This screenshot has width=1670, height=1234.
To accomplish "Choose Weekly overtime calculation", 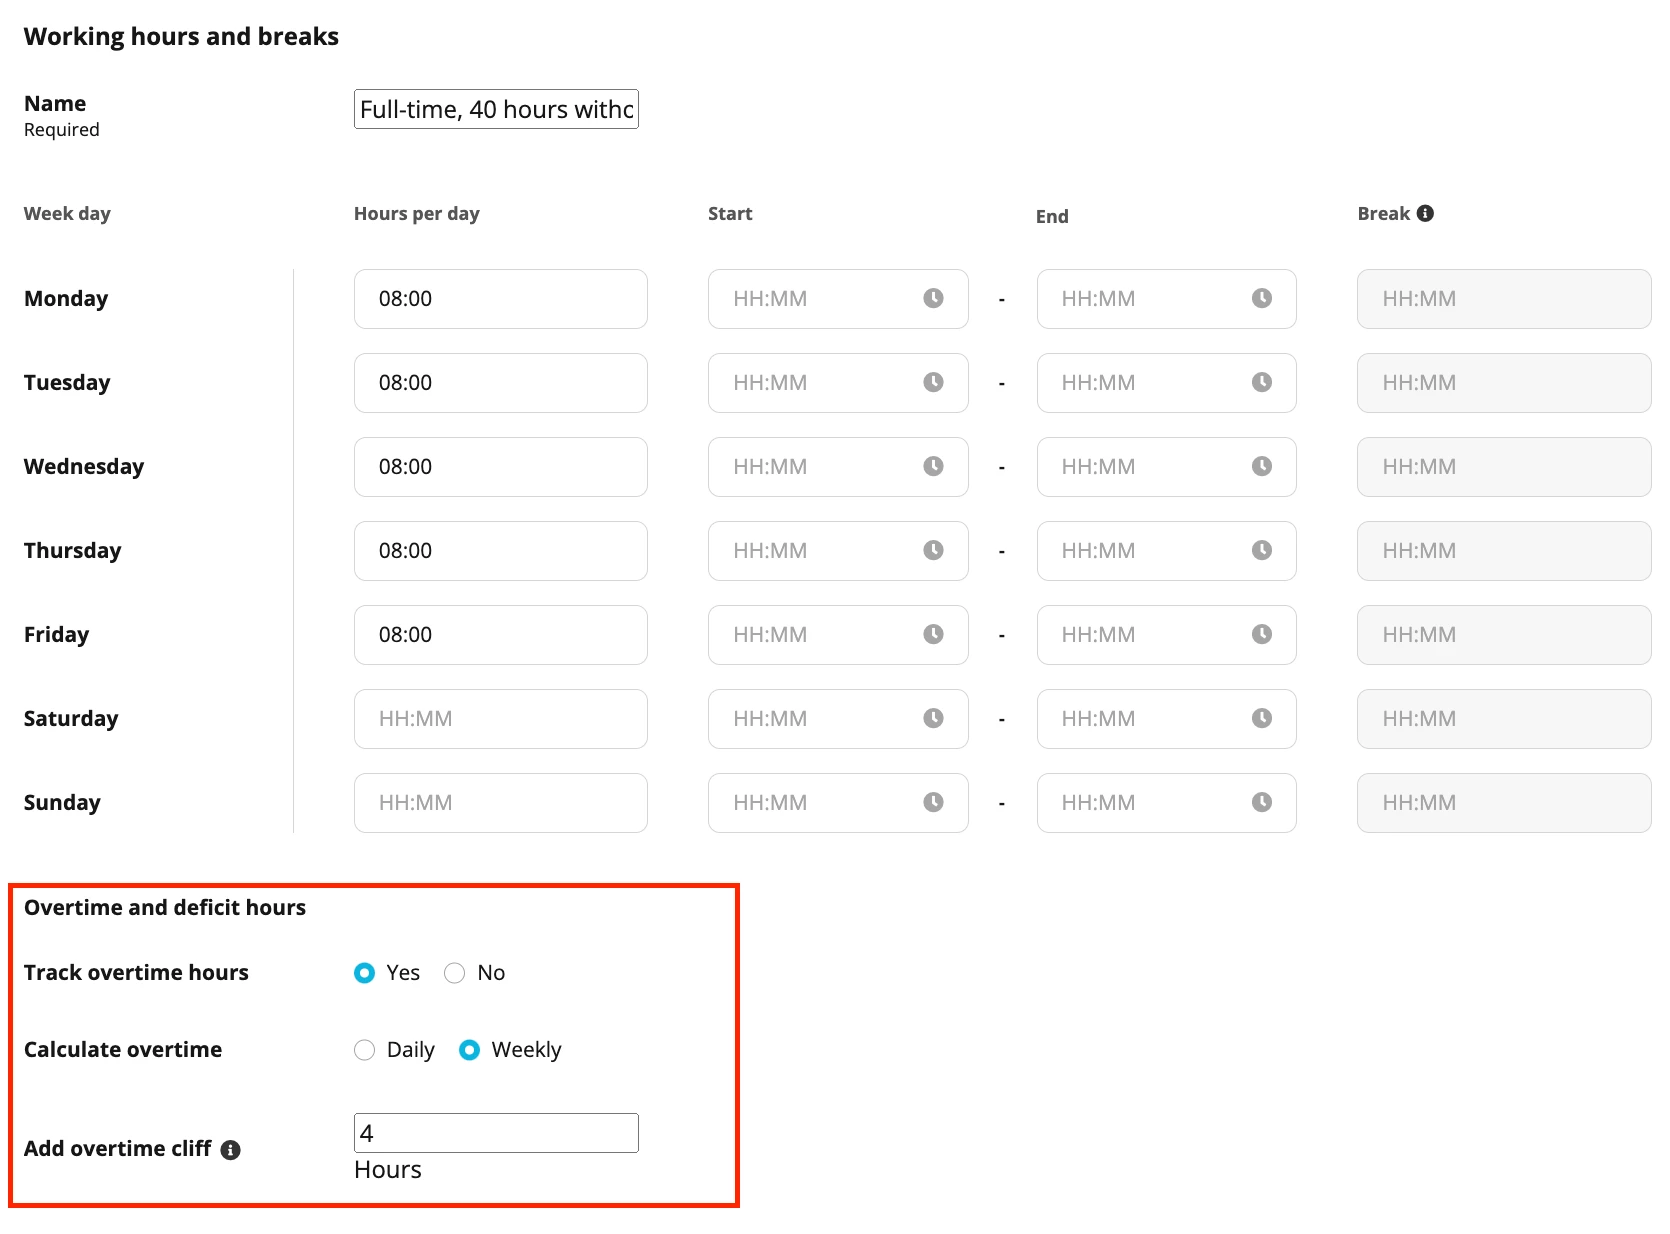I will (469, 1050).
